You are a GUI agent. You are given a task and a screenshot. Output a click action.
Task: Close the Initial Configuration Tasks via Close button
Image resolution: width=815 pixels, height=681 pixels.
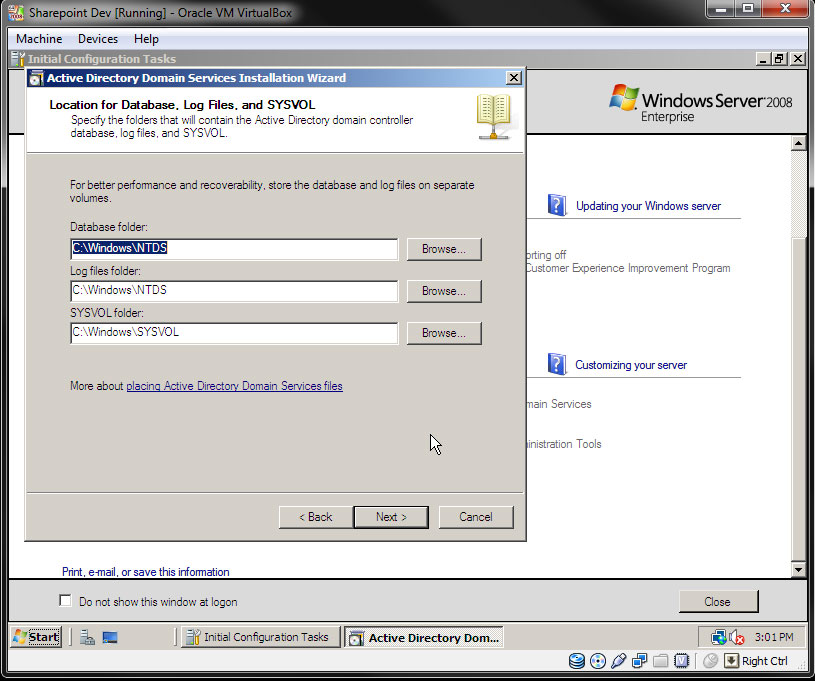click(718, 601)
